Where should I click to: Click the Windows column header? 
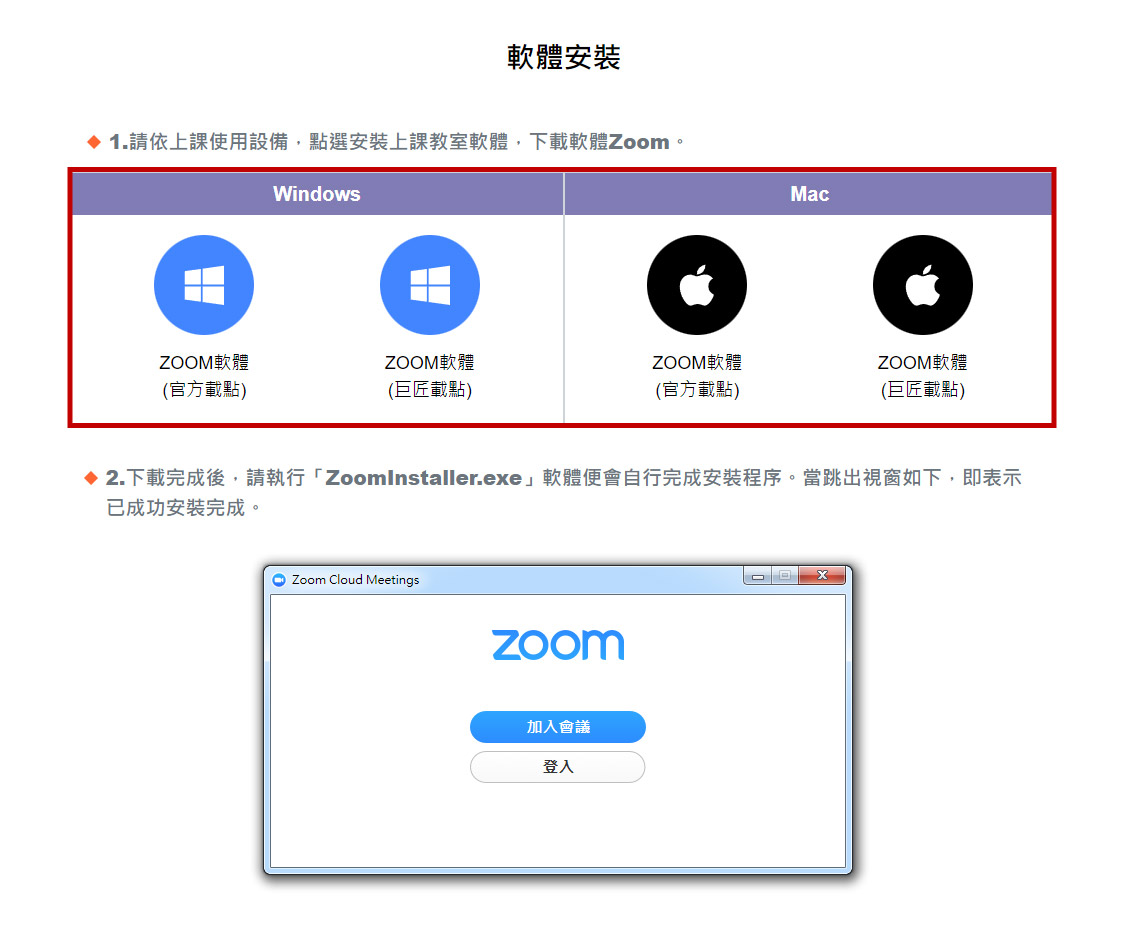(x=317, y=194)
